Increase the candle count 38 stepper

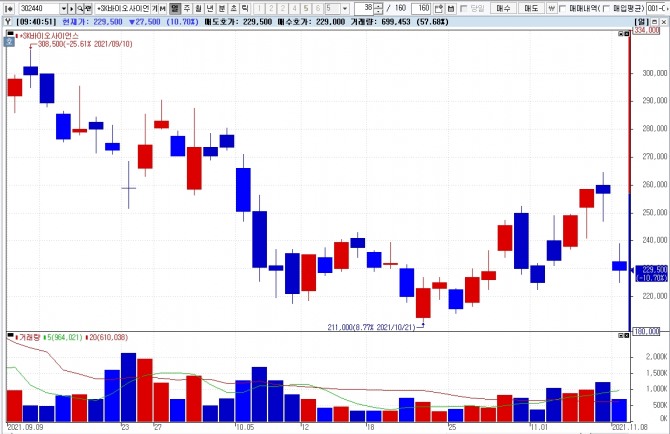point(379,6)
